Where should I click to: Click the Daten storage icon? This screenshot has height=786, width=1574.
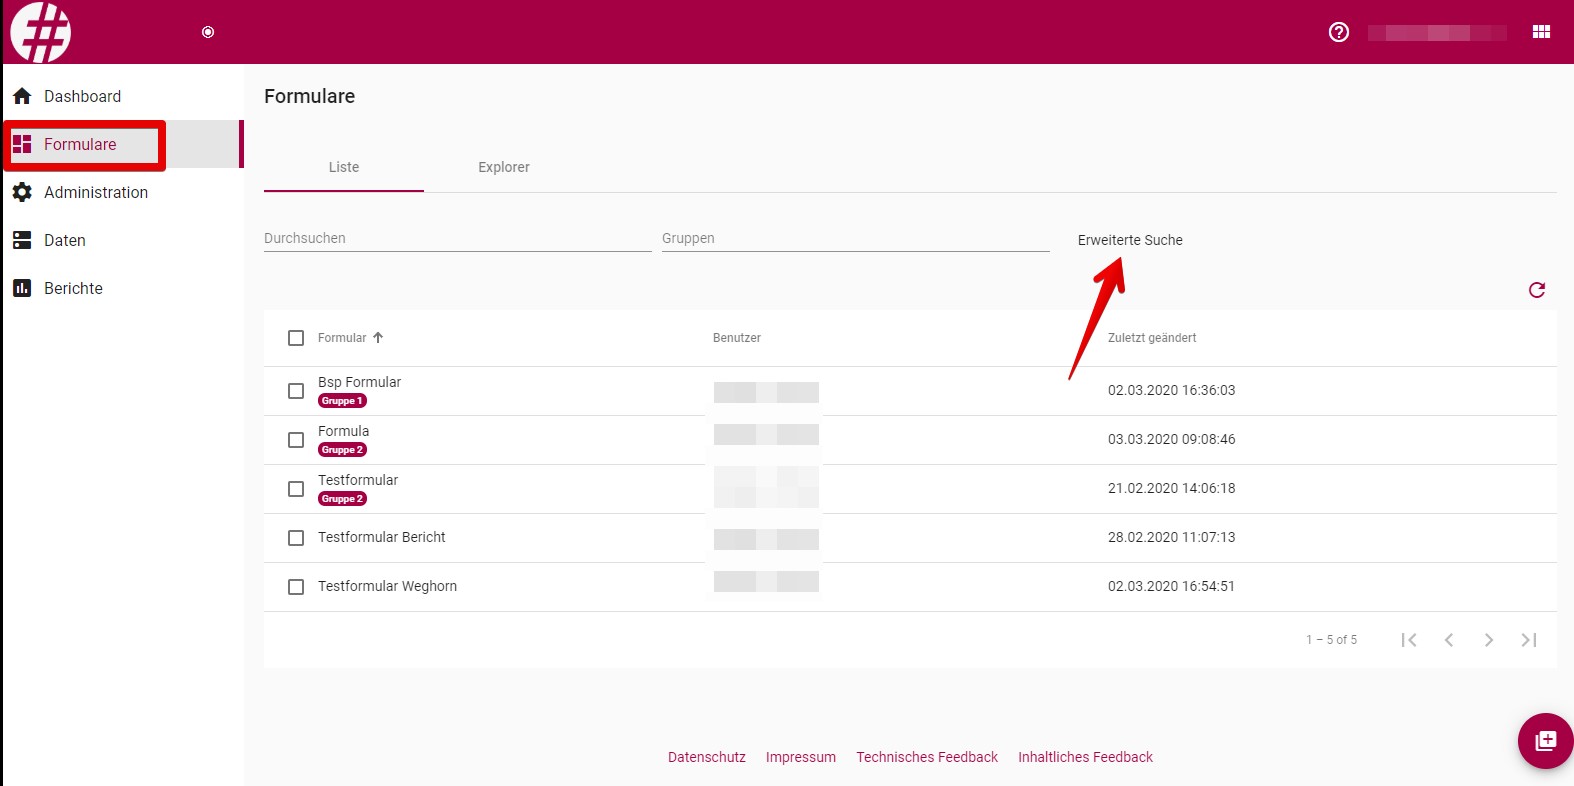[x=22, y=240]
